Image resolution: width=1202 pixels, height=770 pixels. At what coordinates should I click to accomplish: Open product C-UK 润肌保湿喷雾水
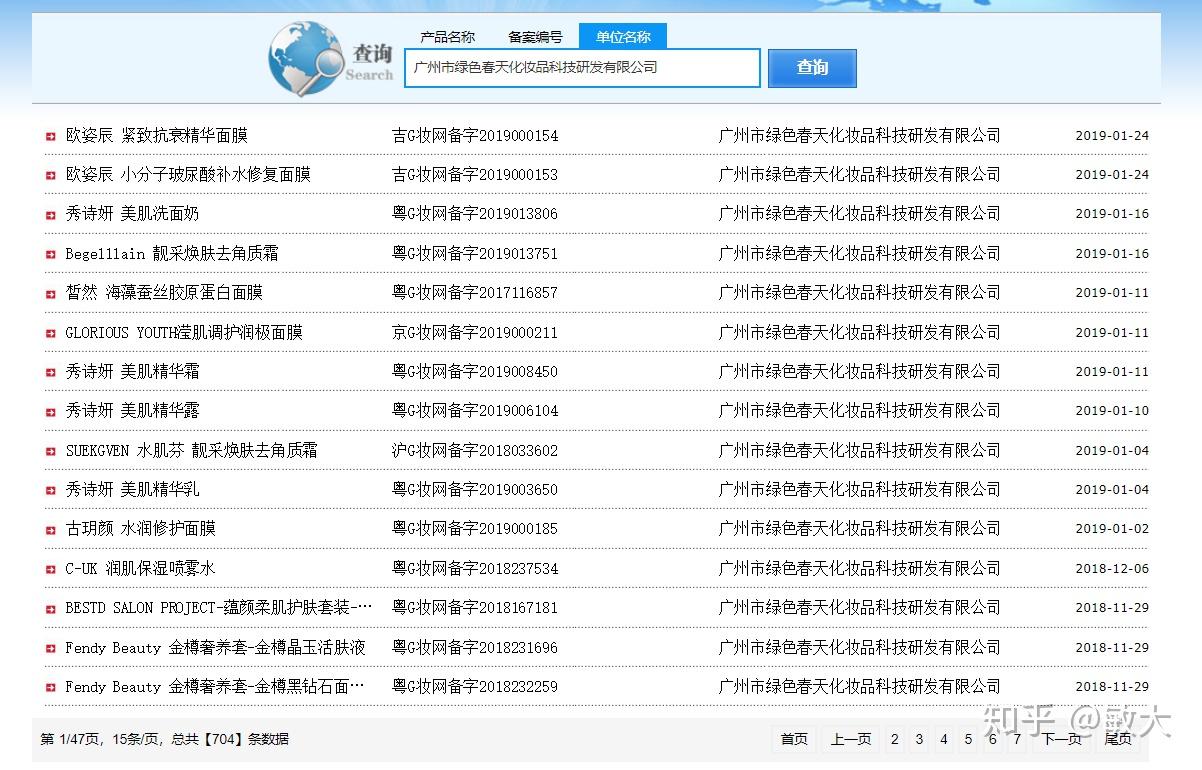pyautogui.click(x=140, y=568)
